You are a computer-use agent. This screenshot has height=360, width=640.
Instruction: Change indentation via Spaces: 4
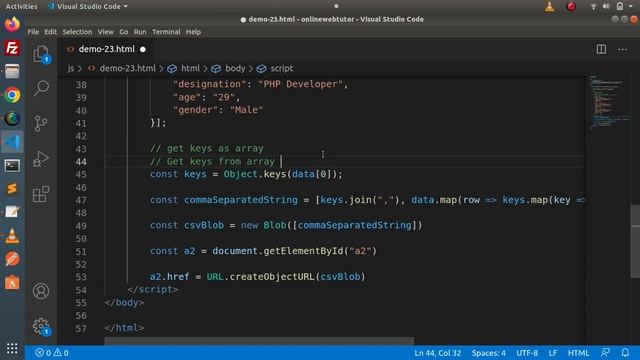click(x=489, y=353)
